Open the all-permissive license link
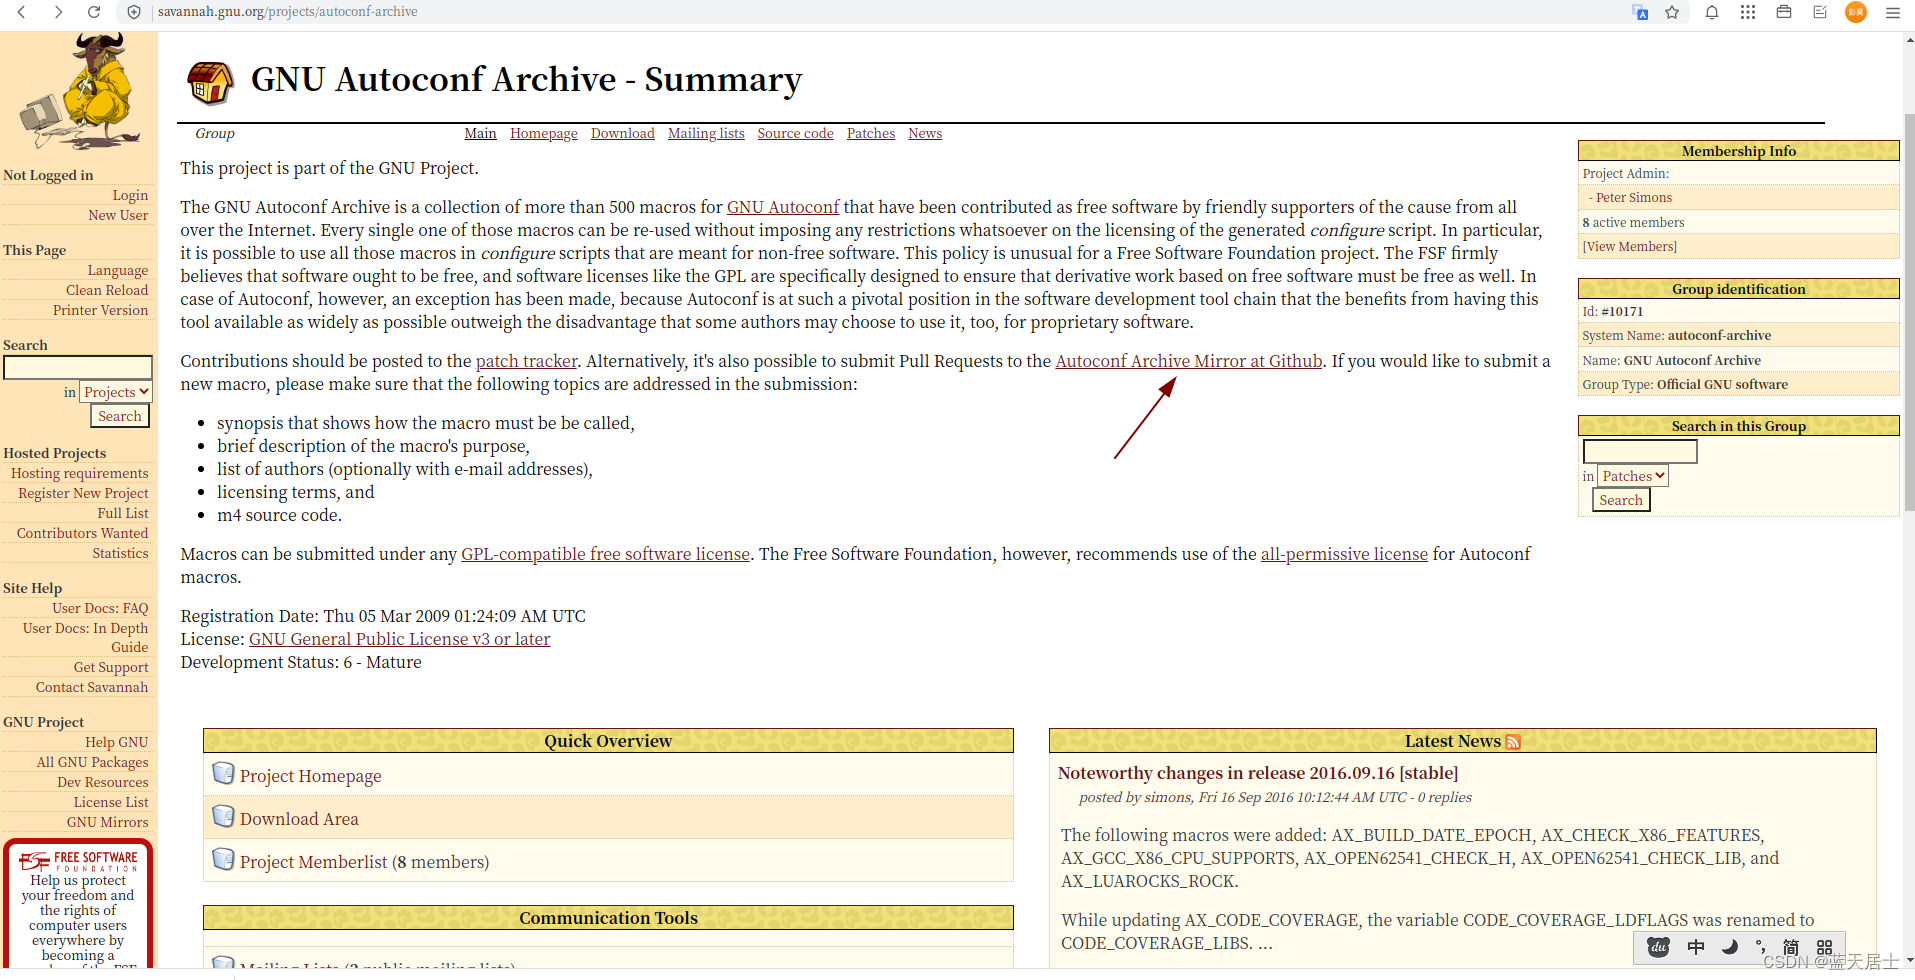The height and width of the screenshot is (980, 1915). [1344, 554]
